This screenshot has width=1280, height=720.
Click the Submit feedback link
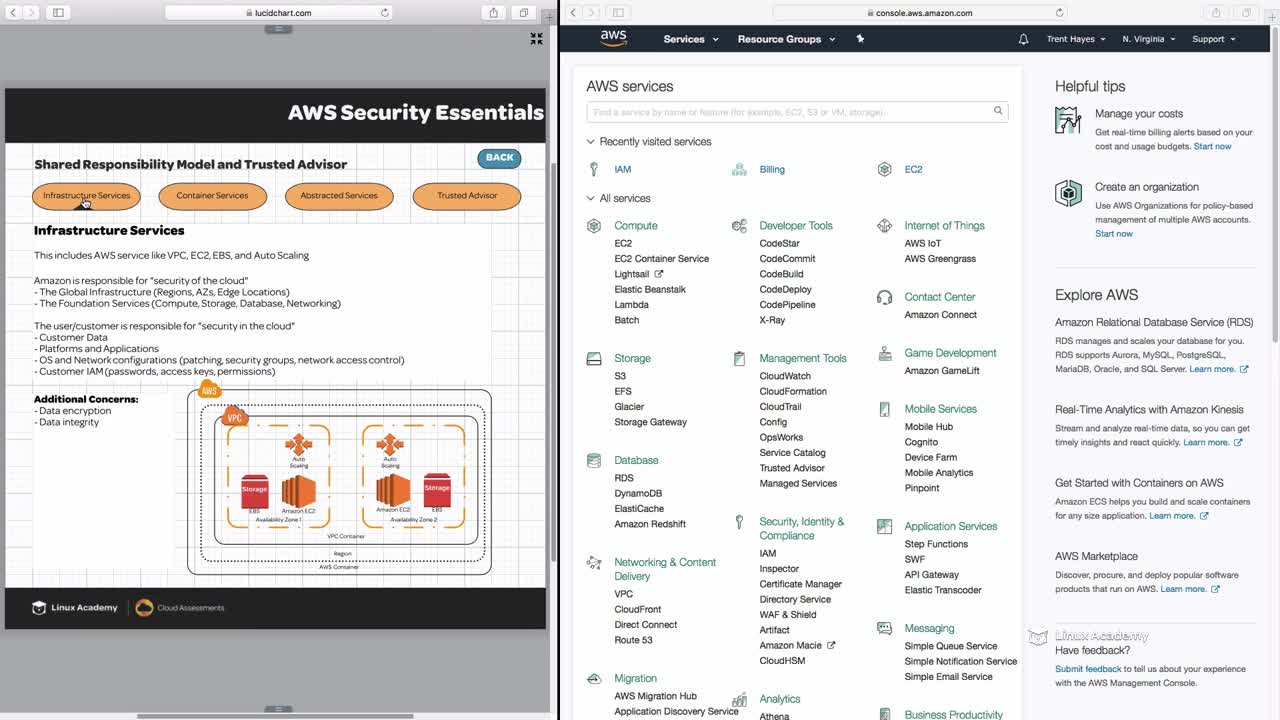(x=1088, y=669)
